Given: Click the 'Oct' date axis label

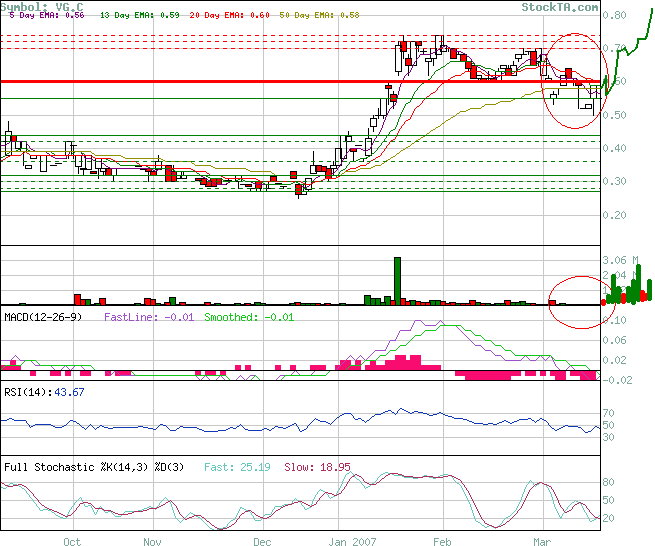Looking at the screenshot, I should click(x=72, y=542).
